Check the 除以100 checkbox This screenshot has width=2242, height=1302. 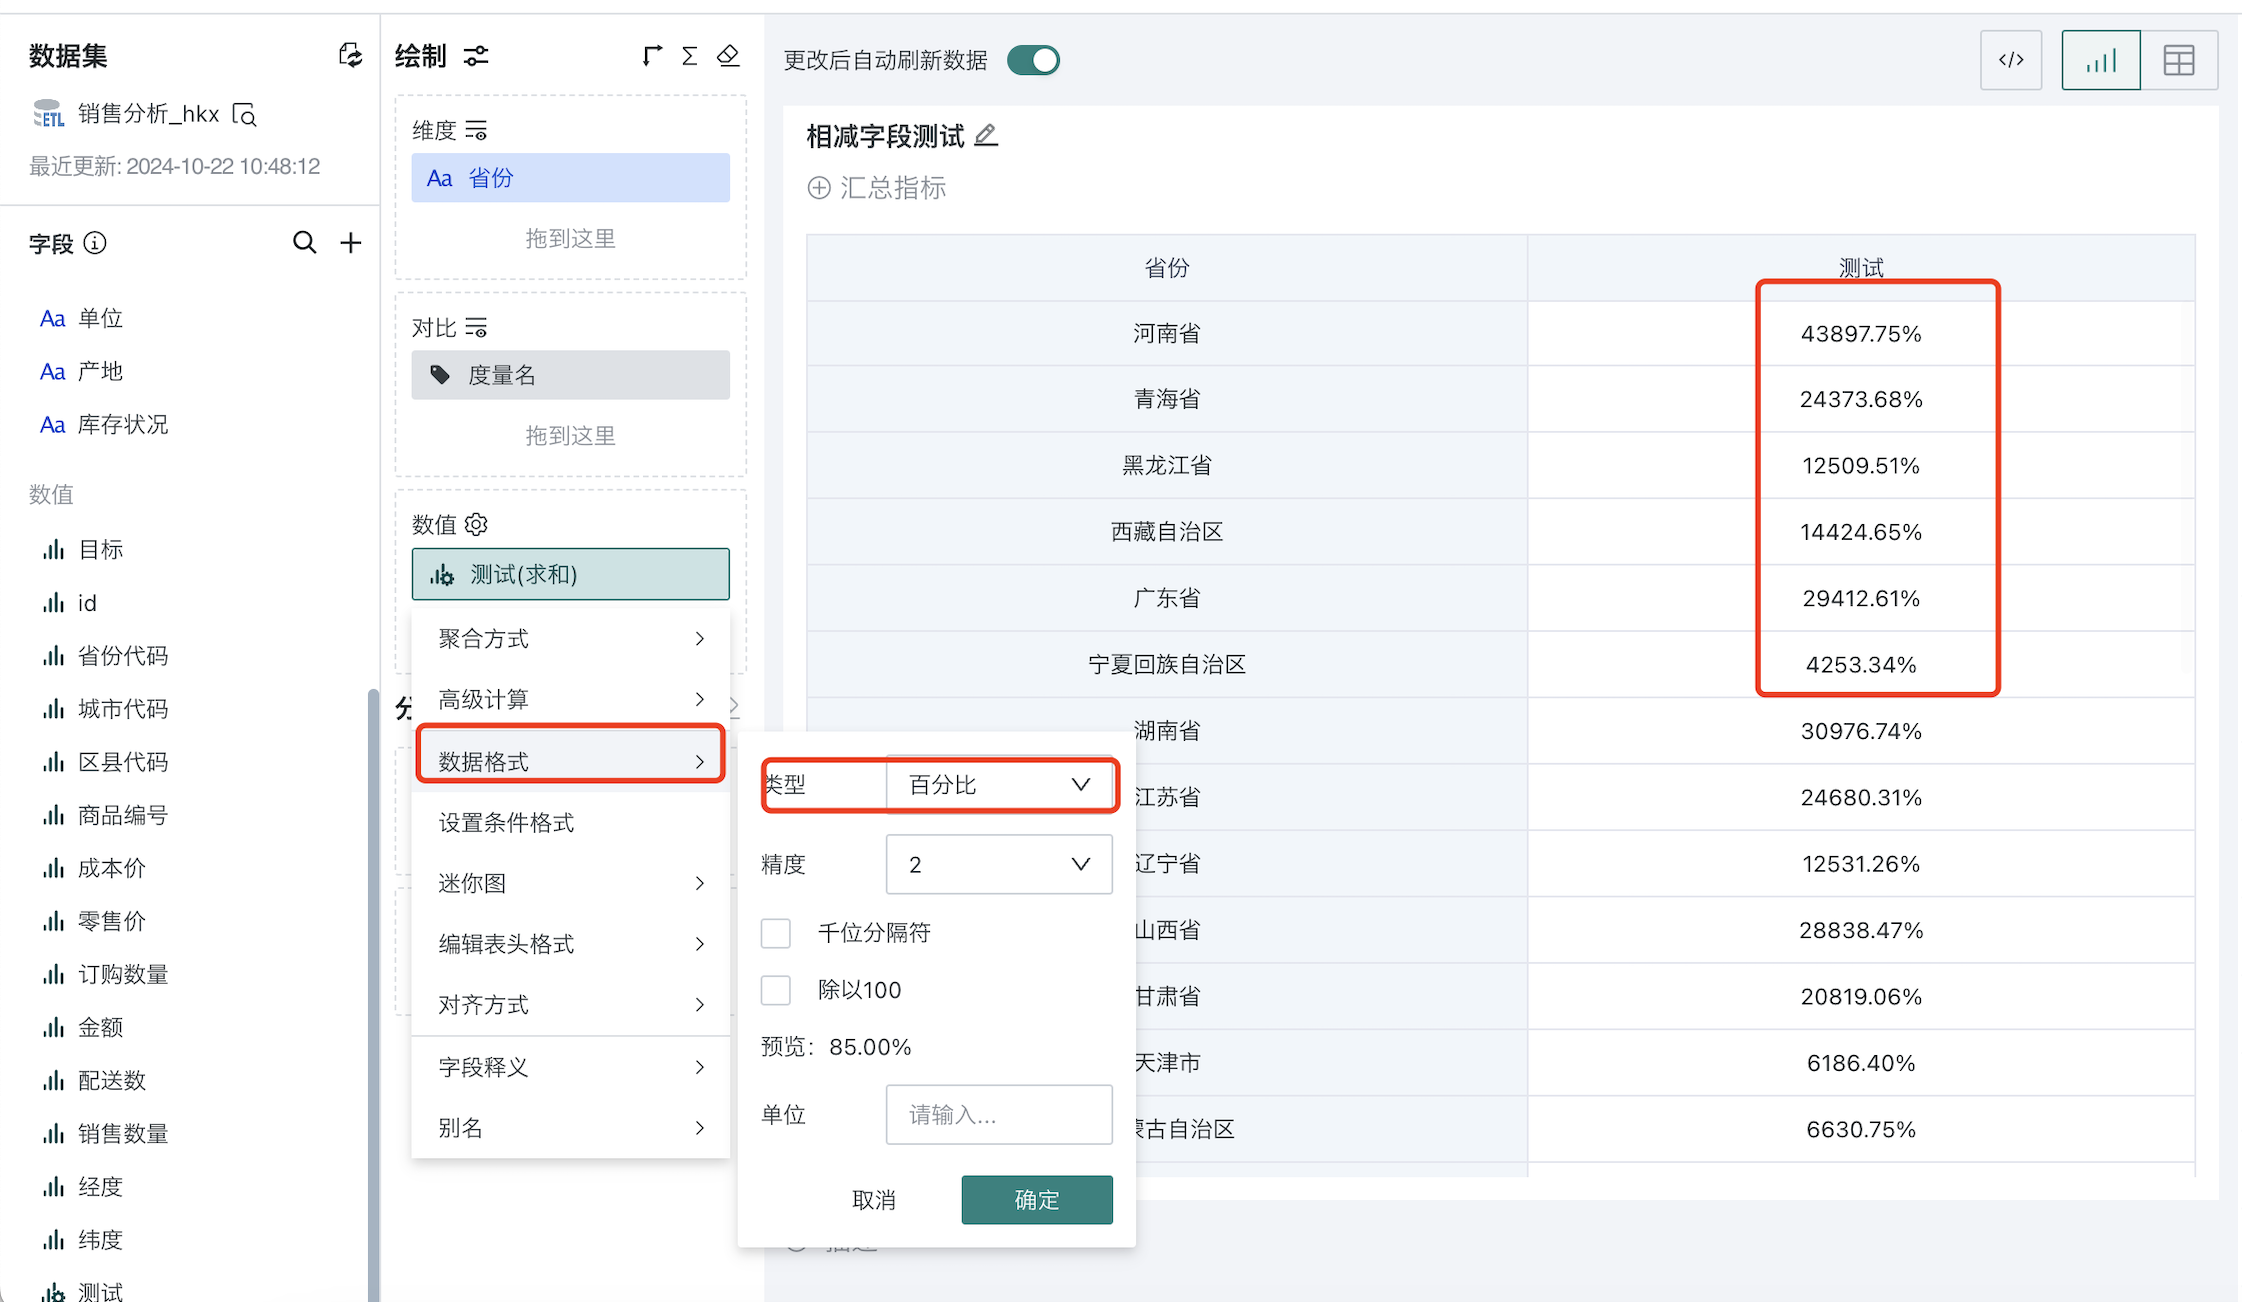776,990
